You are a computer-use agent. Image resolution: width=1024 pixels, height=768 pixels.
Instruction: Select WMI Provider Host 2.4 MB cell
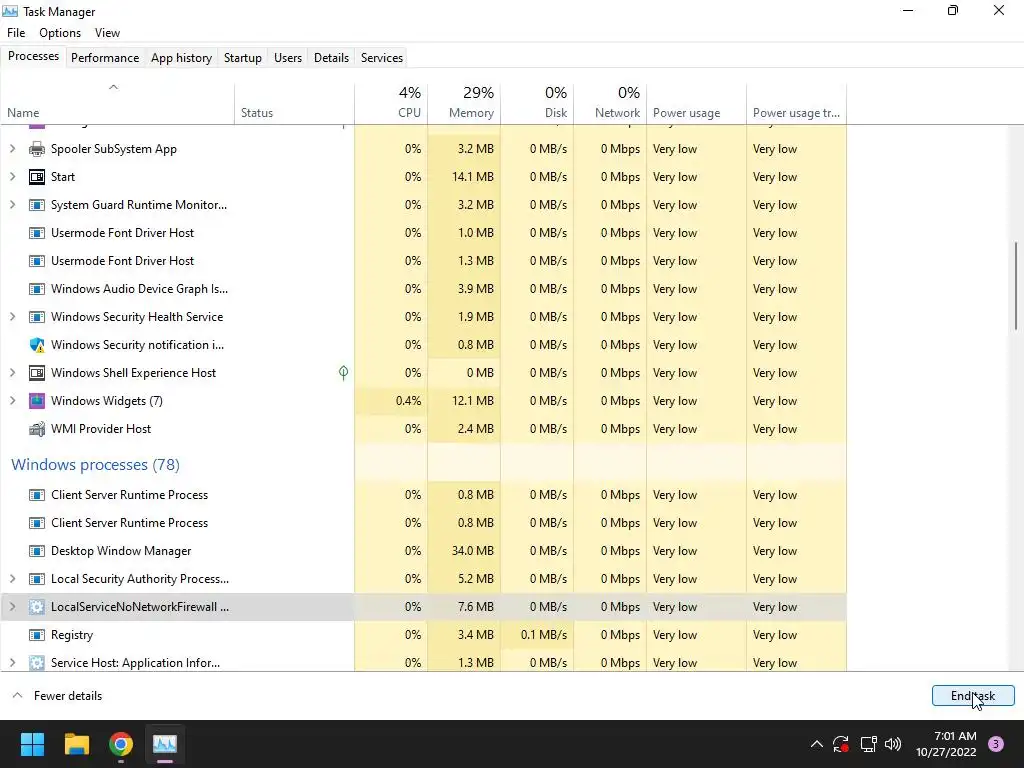pos(464,429)
